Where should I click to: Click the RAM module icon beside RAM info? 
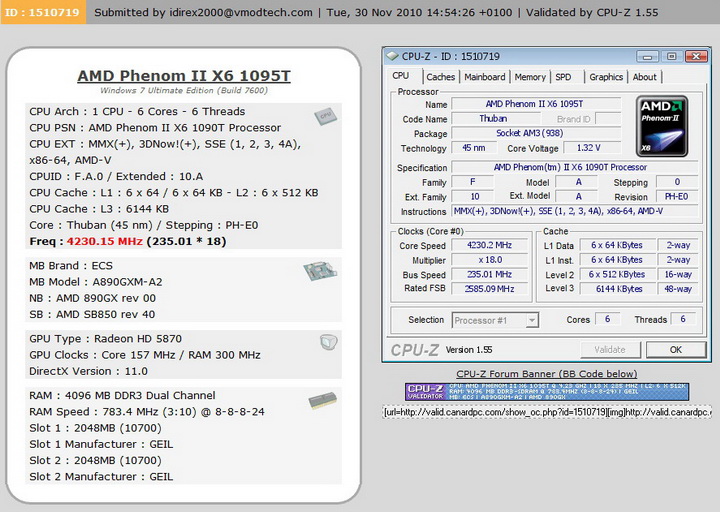(322, 400)
